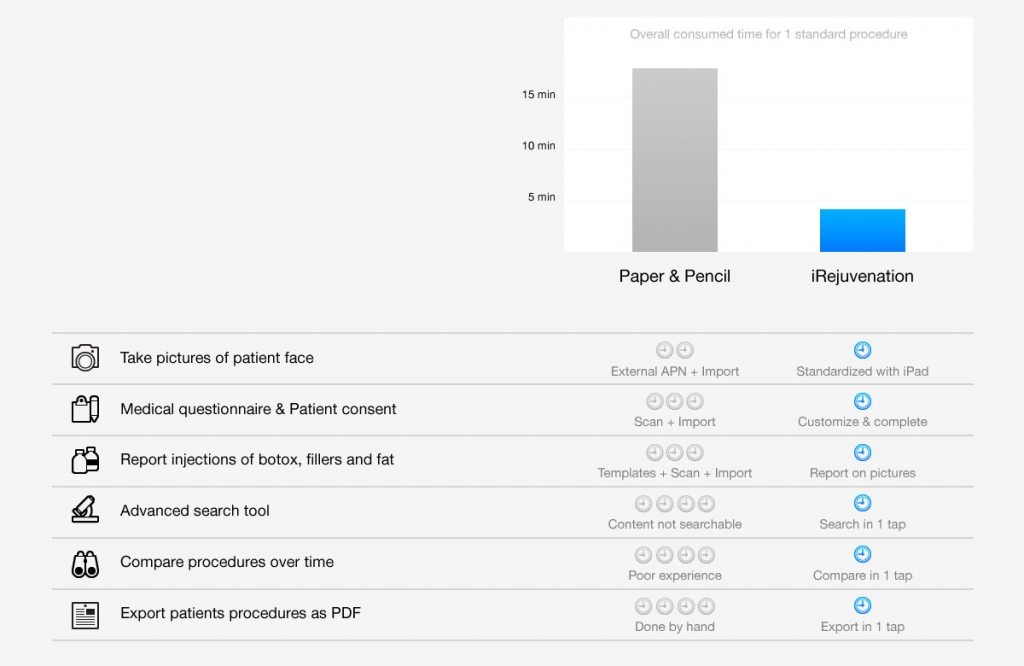Click the iRejuvenation chart label
1024x666 pixels.
pos(862,276)
